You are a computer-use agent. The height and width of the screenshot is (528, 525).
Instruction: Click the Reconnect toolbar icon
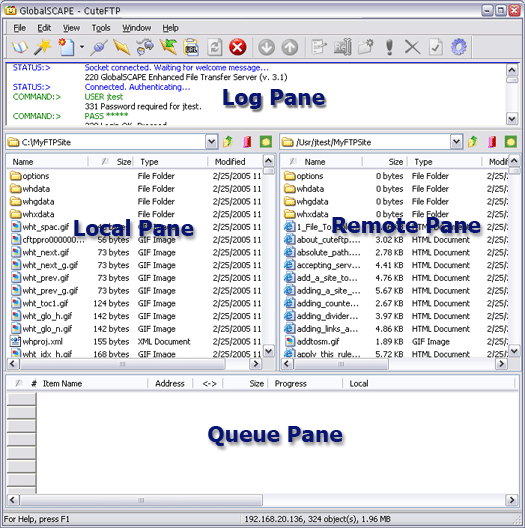[x=215, y=47]
